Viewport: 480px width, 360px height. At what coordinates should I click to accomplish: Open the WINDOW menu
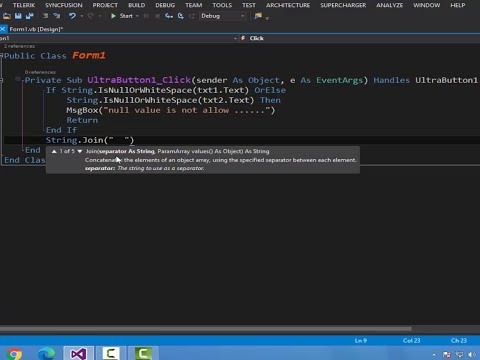(x=426, y=5)
